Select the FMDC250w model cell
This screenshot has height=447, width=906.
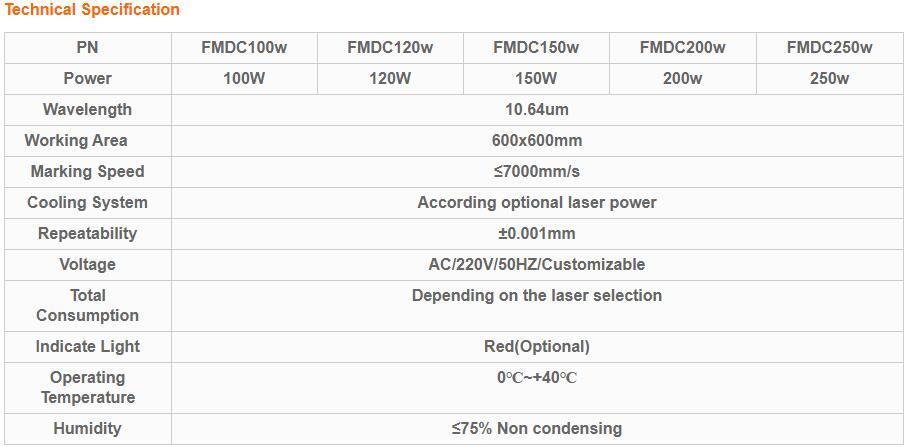(829, 47)
